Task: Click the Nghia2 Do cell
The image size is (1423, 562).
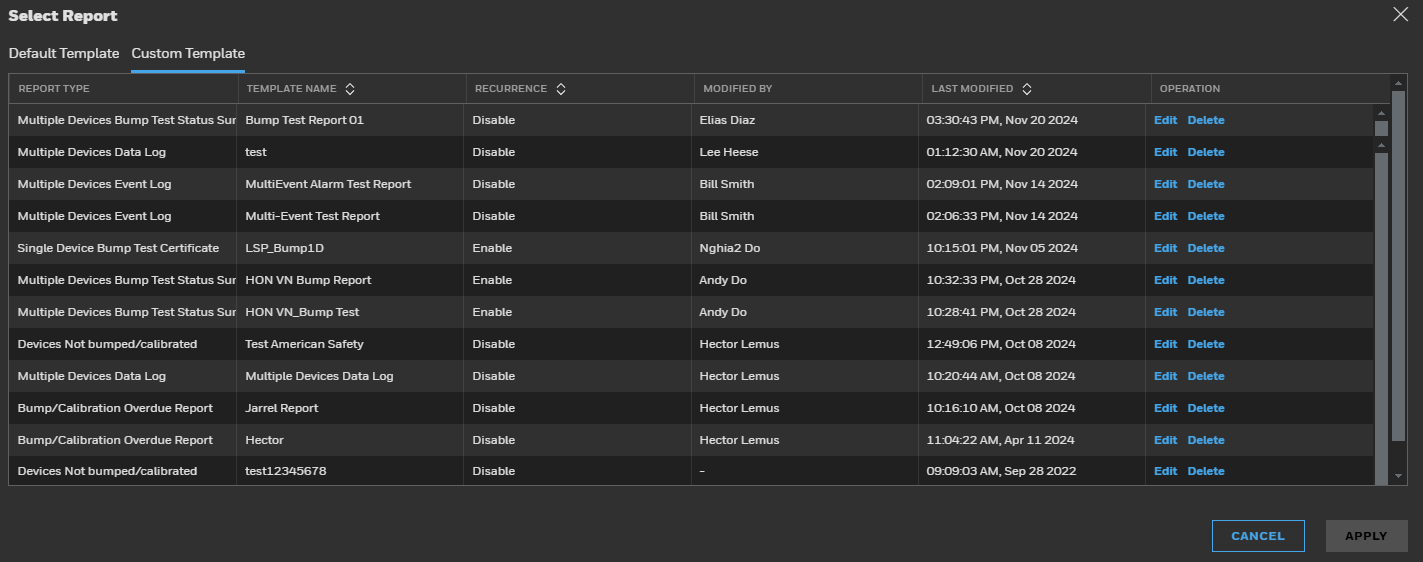Action: click(x=730, y=248)
